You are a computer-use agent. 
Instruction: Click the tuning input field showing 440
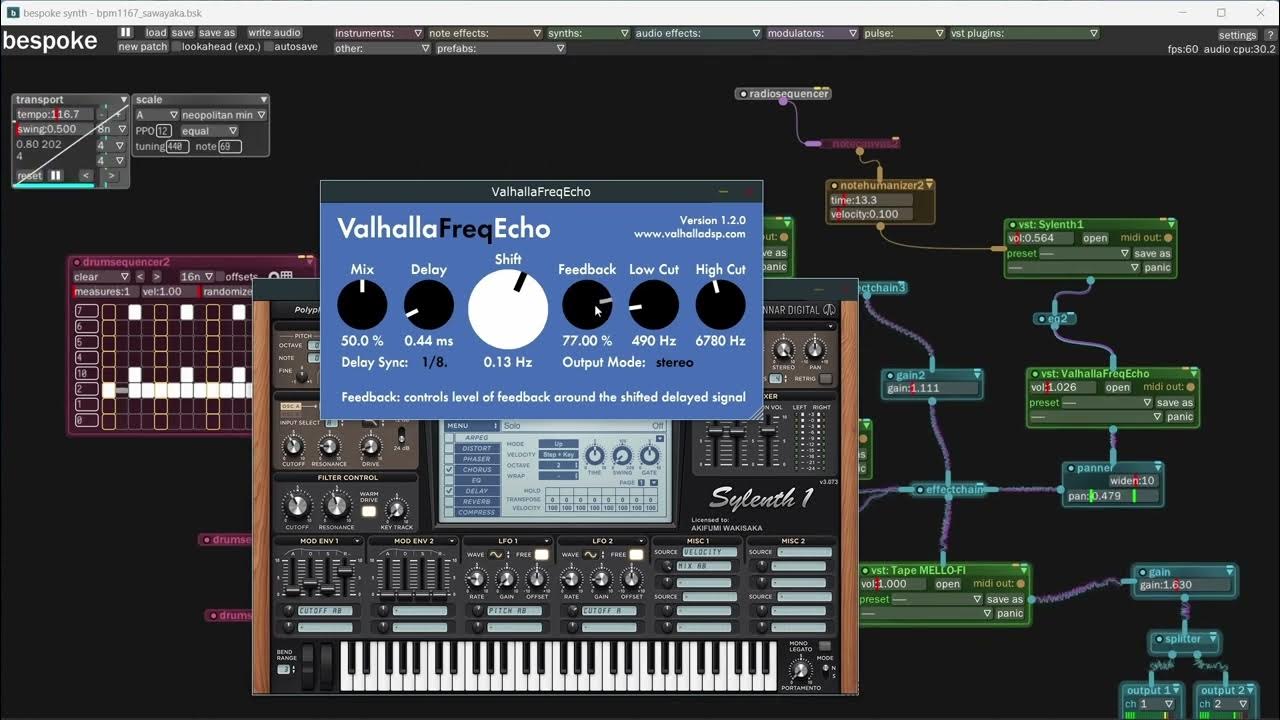pyautogui.click(x=177, y=146)
